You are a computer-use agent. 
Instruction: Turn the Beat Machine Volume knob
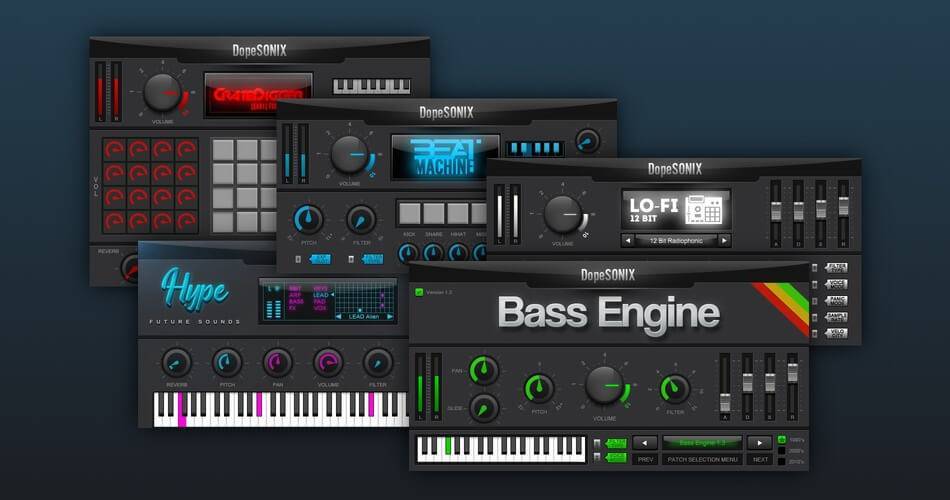coord(350,155)
